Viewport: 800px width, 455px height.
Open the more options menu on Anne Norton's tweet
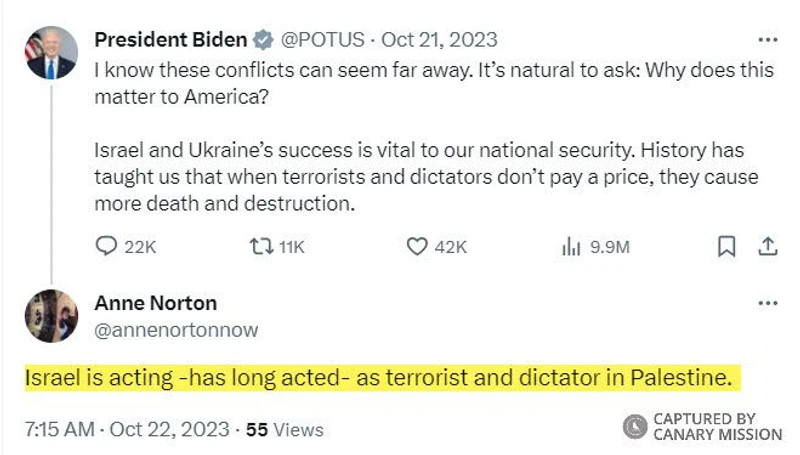(767, 303)
